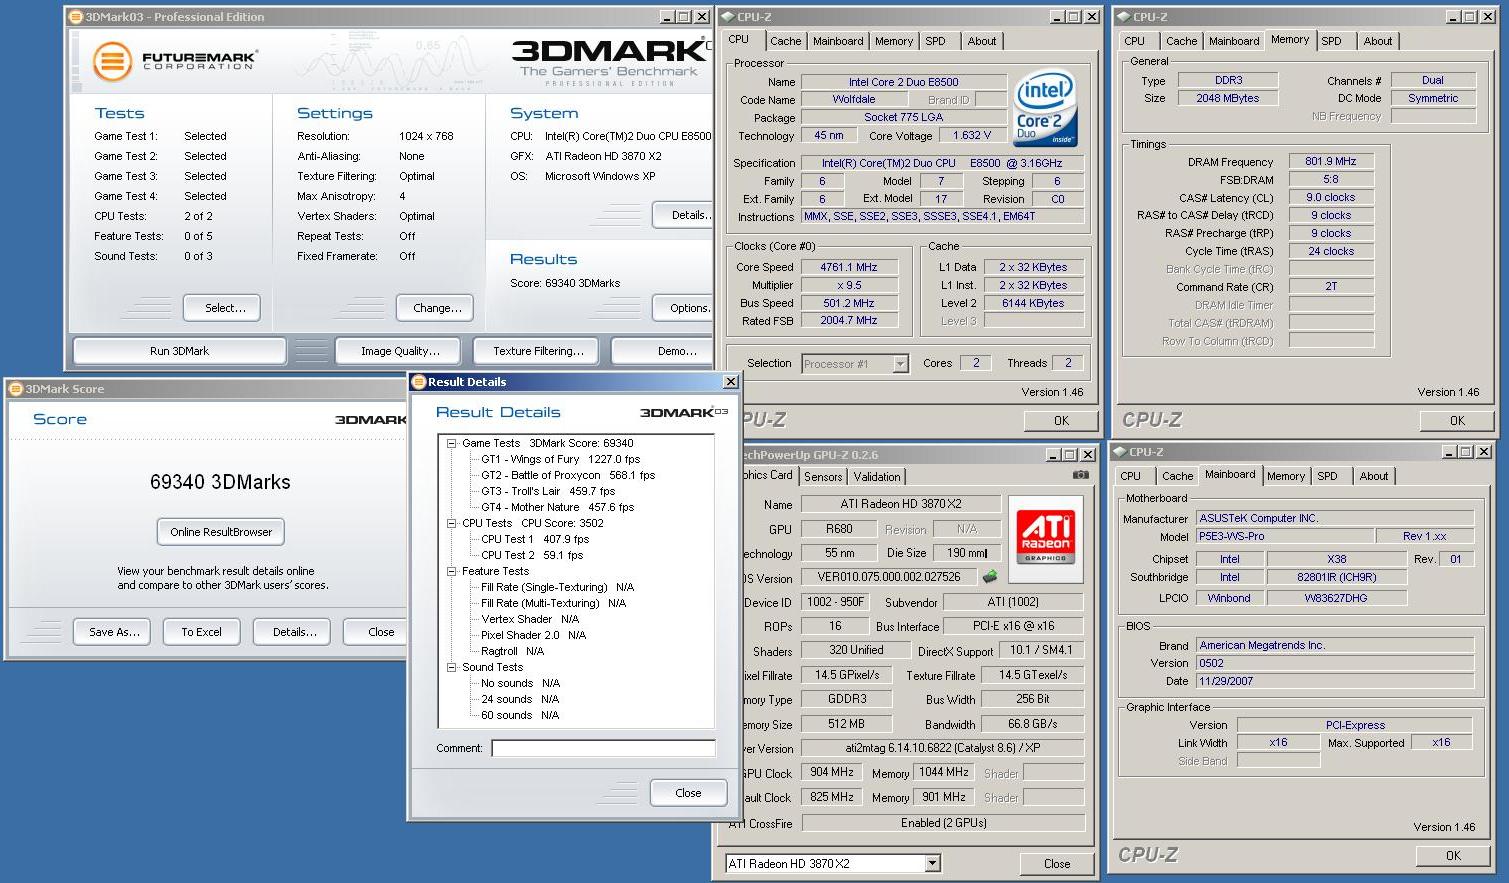Click the Futuremark Corporation orange logo
This screenshot has width=1509, height=883.
click(113, 61)
